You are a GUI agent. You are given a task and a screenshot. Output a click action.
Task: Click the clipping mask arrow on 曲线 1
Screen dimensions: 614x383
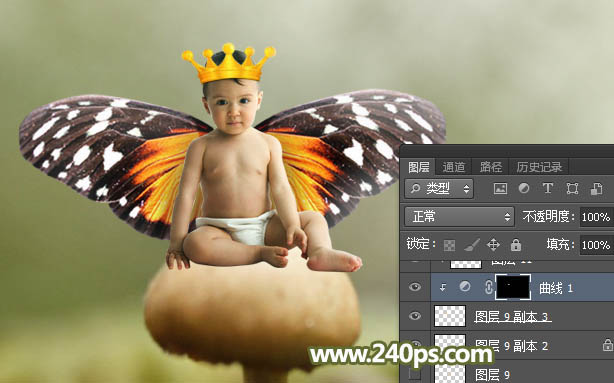[443, 287]
